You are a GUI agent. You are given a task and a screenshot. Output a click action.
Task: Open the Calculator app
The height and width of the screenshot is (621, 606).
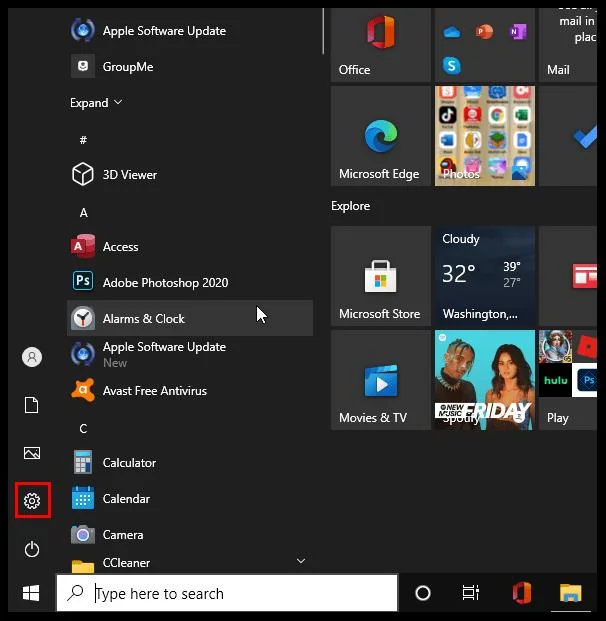coord(190,462)
